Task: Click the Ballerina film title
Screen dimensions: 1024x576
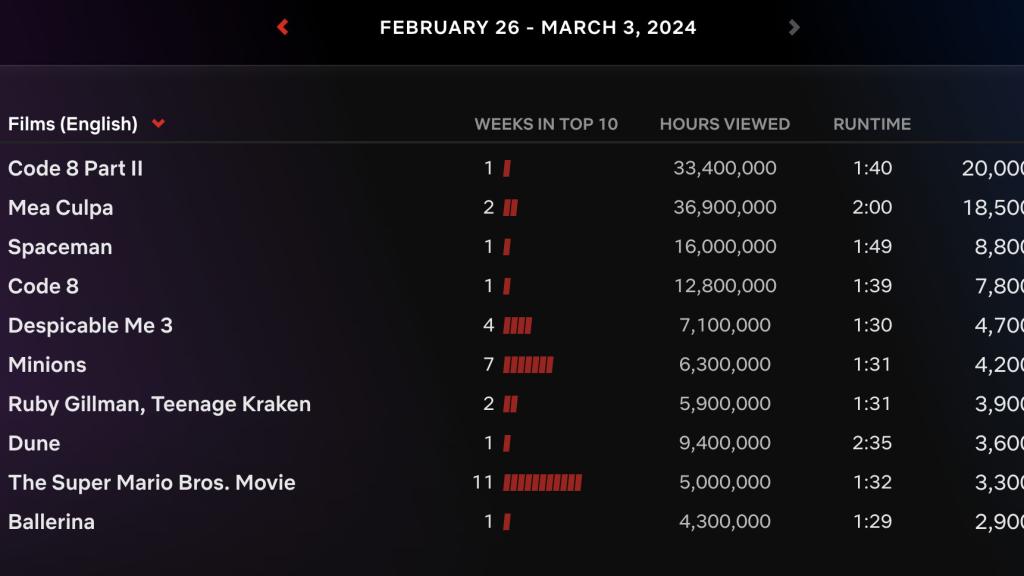Action: tap(50, 521)
